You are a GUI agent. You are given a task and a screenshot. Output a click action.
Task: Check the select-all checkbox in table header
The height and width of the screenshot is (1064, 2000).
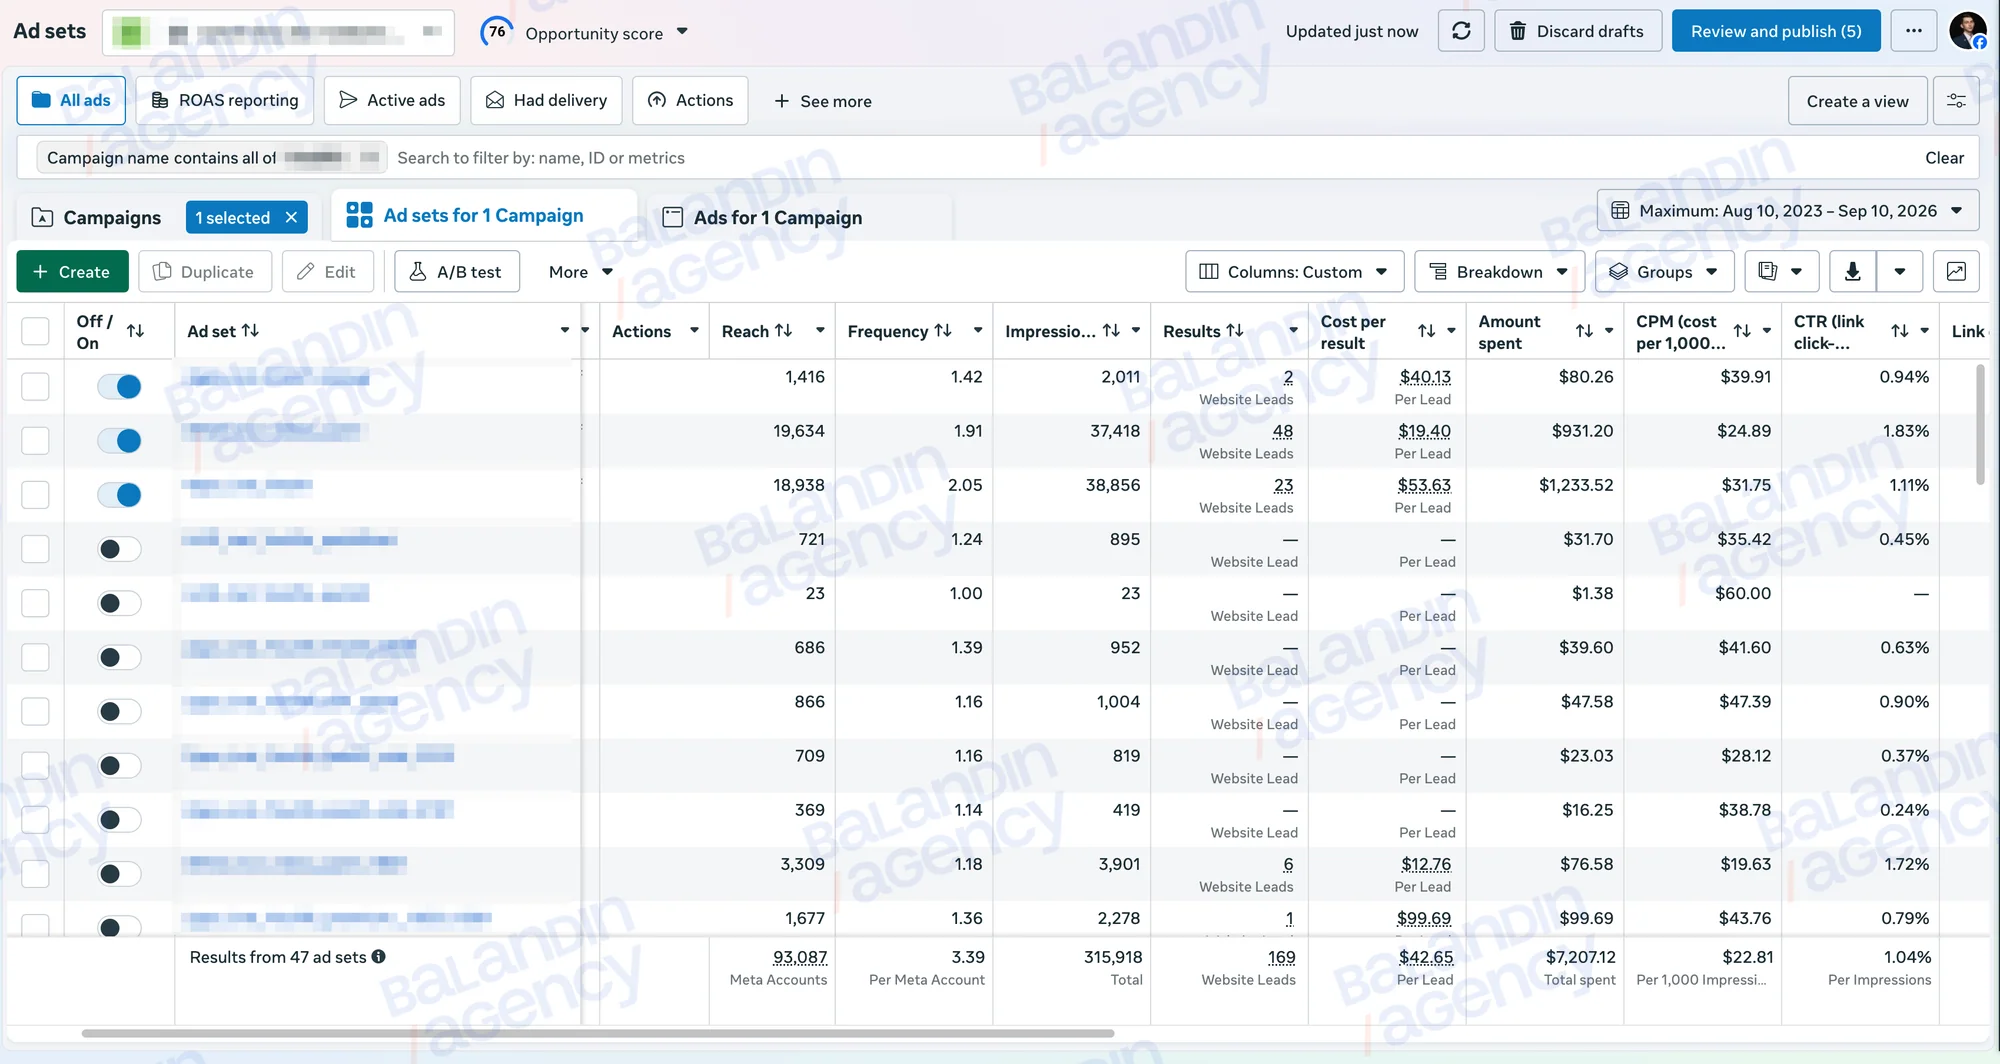click(x=35, y=331)
